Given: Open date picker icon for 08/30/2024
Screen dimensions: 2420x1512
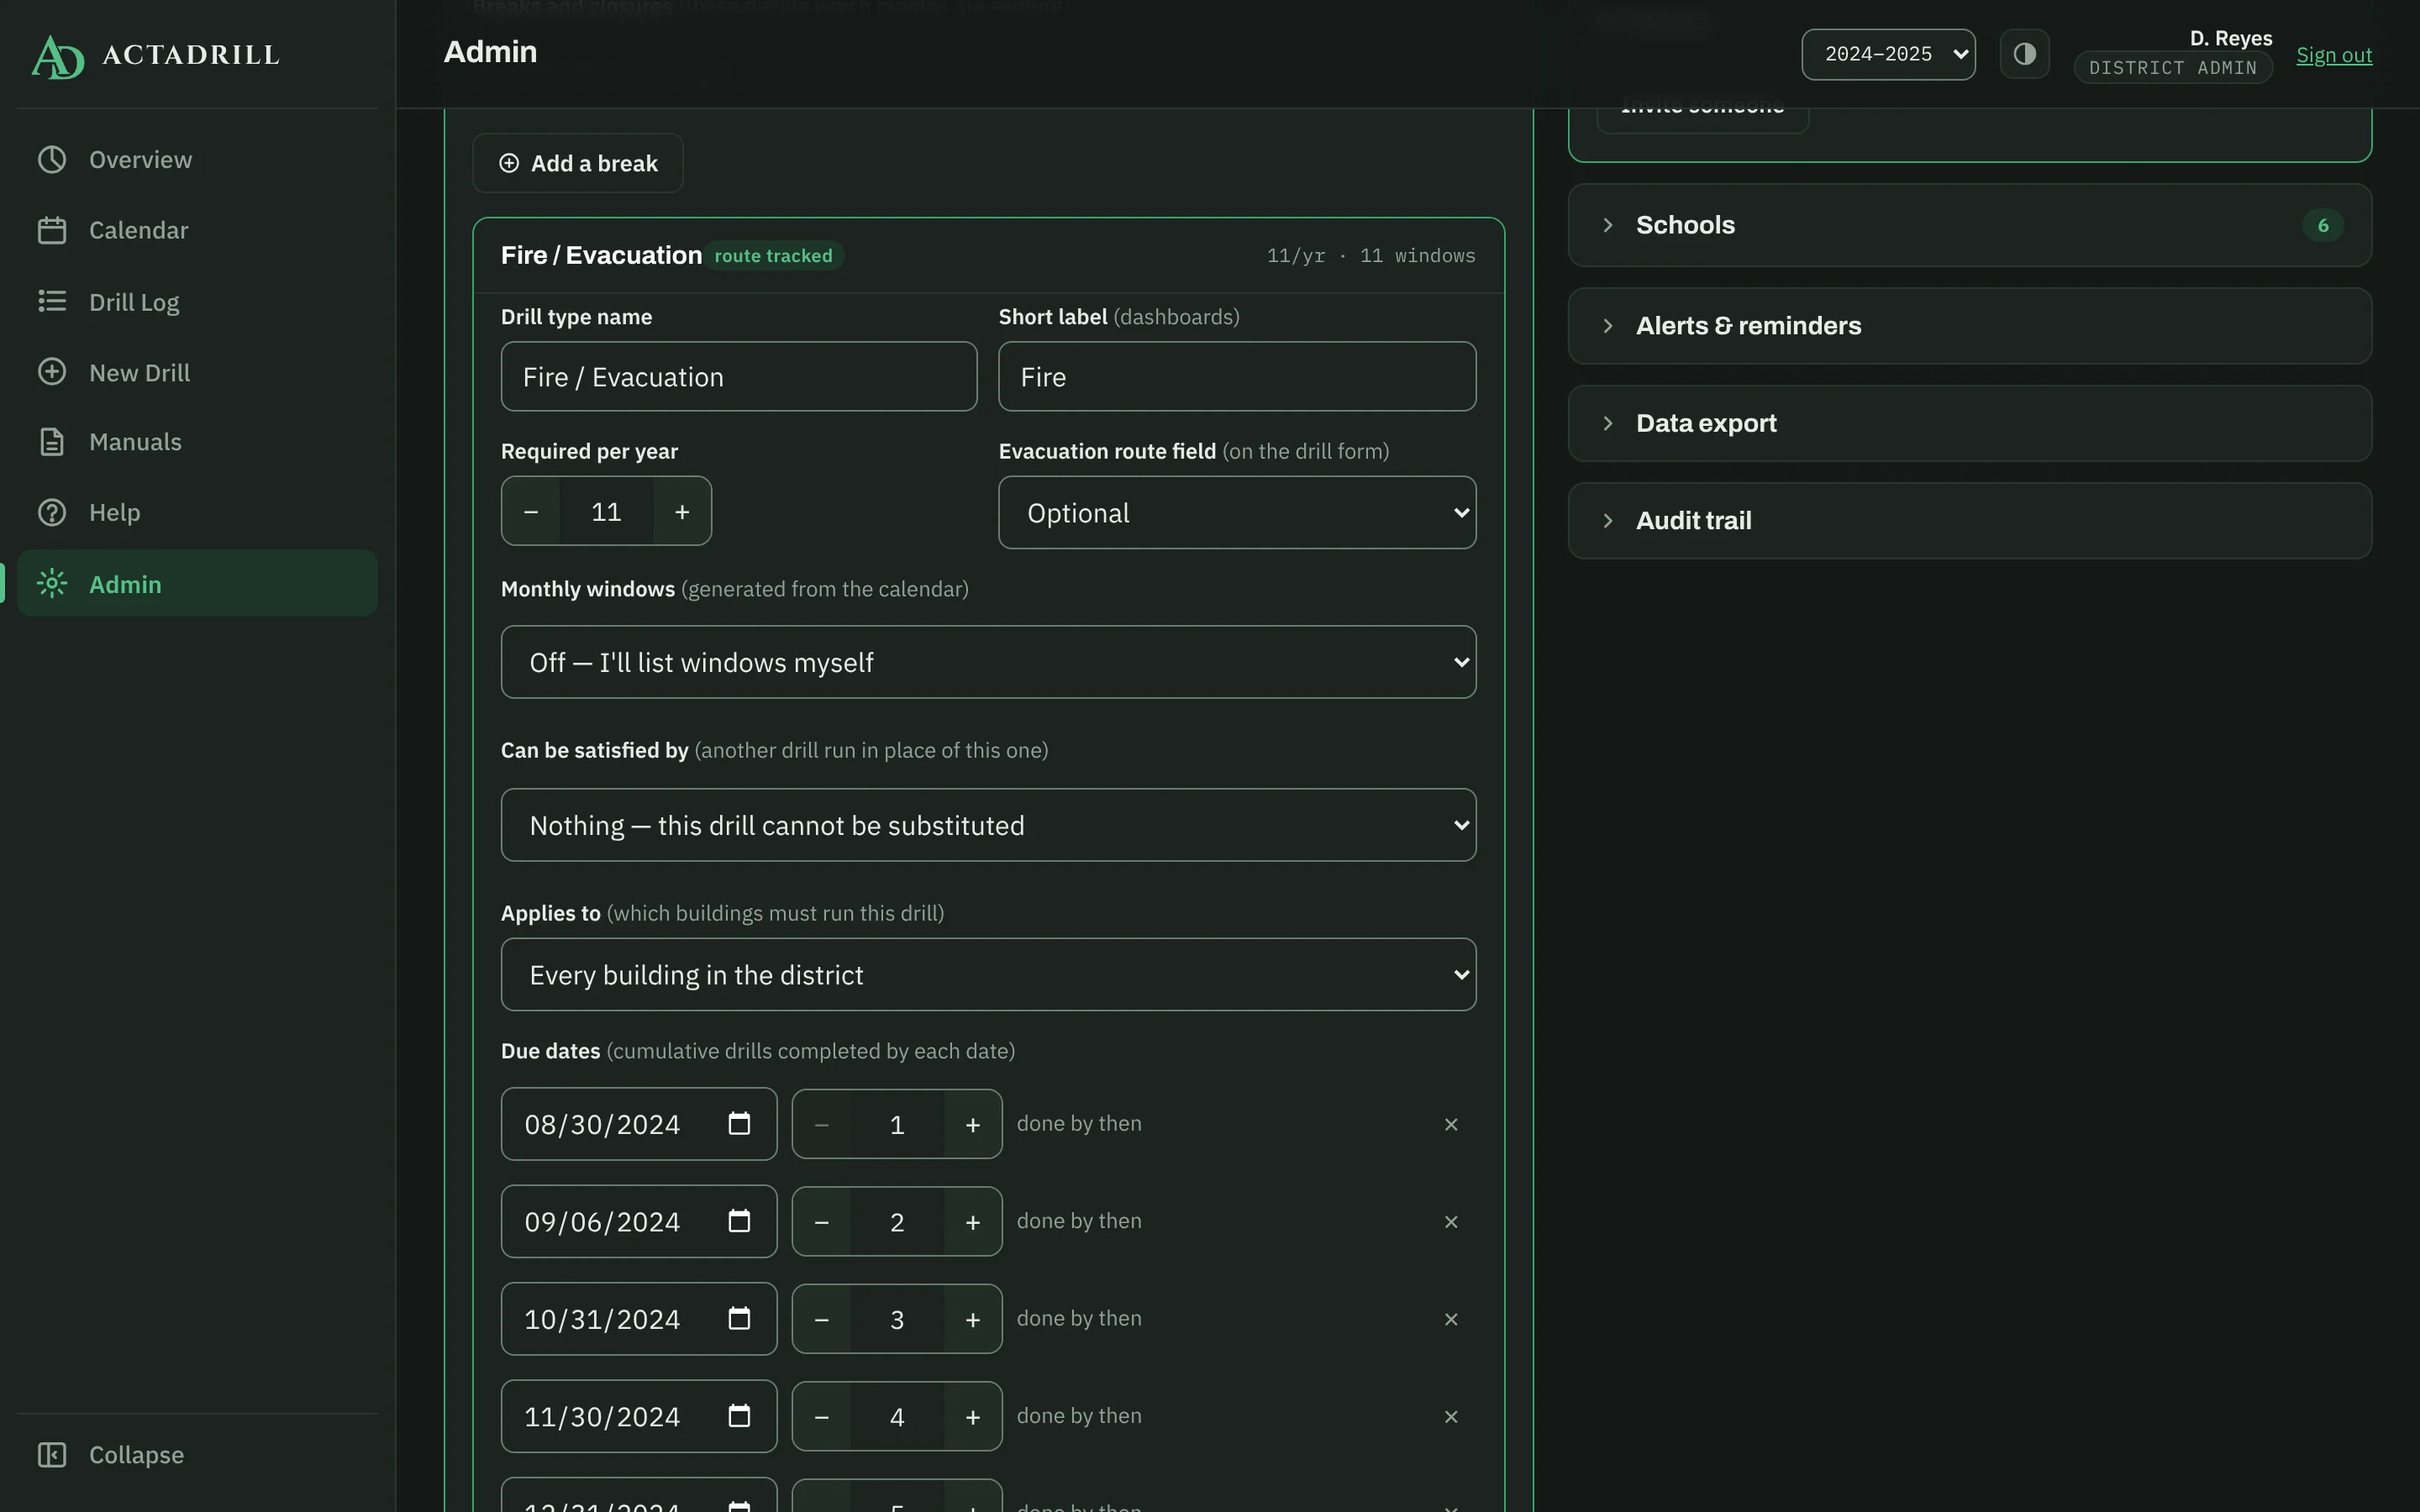Looking at the screenshot, I should [739, 1124].
